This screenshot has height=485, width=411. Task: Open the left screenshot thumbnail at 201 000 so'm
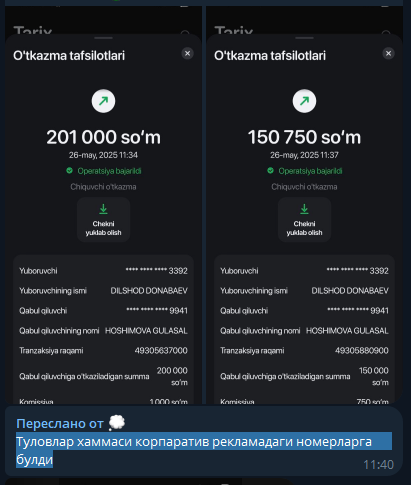[103, 205]
